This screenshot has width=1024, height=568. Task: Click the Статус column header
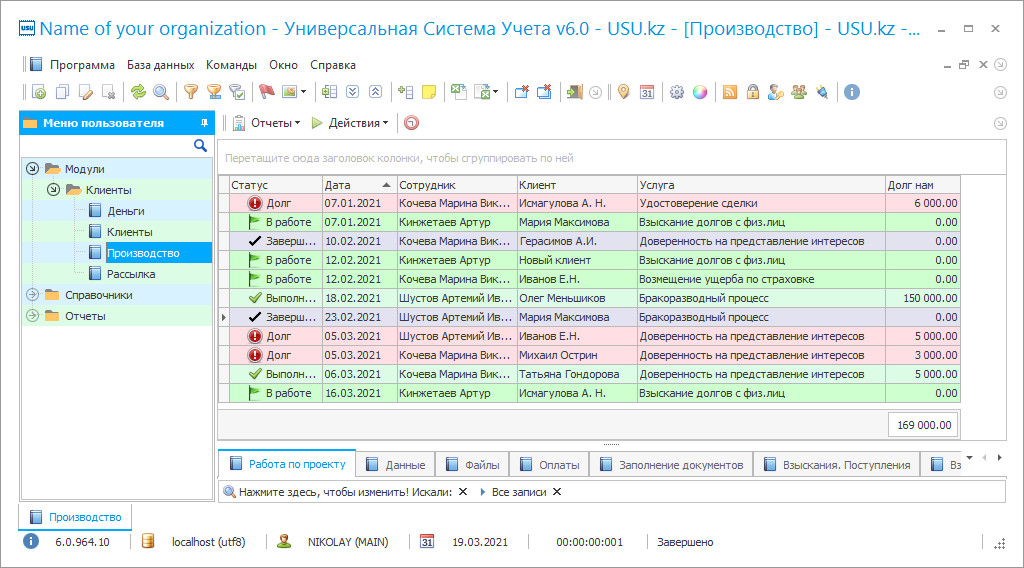[x=276, y=185]
